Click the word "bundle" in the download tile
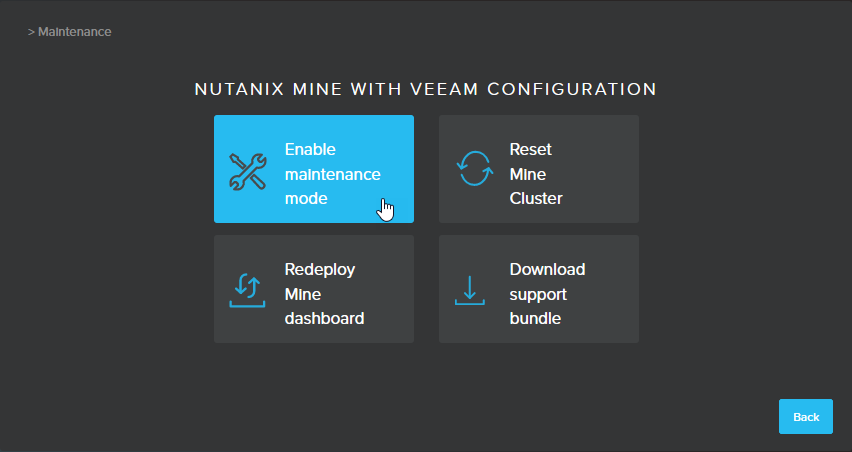The height and width of the screenshot is (452, 852). tap(535, 319)
